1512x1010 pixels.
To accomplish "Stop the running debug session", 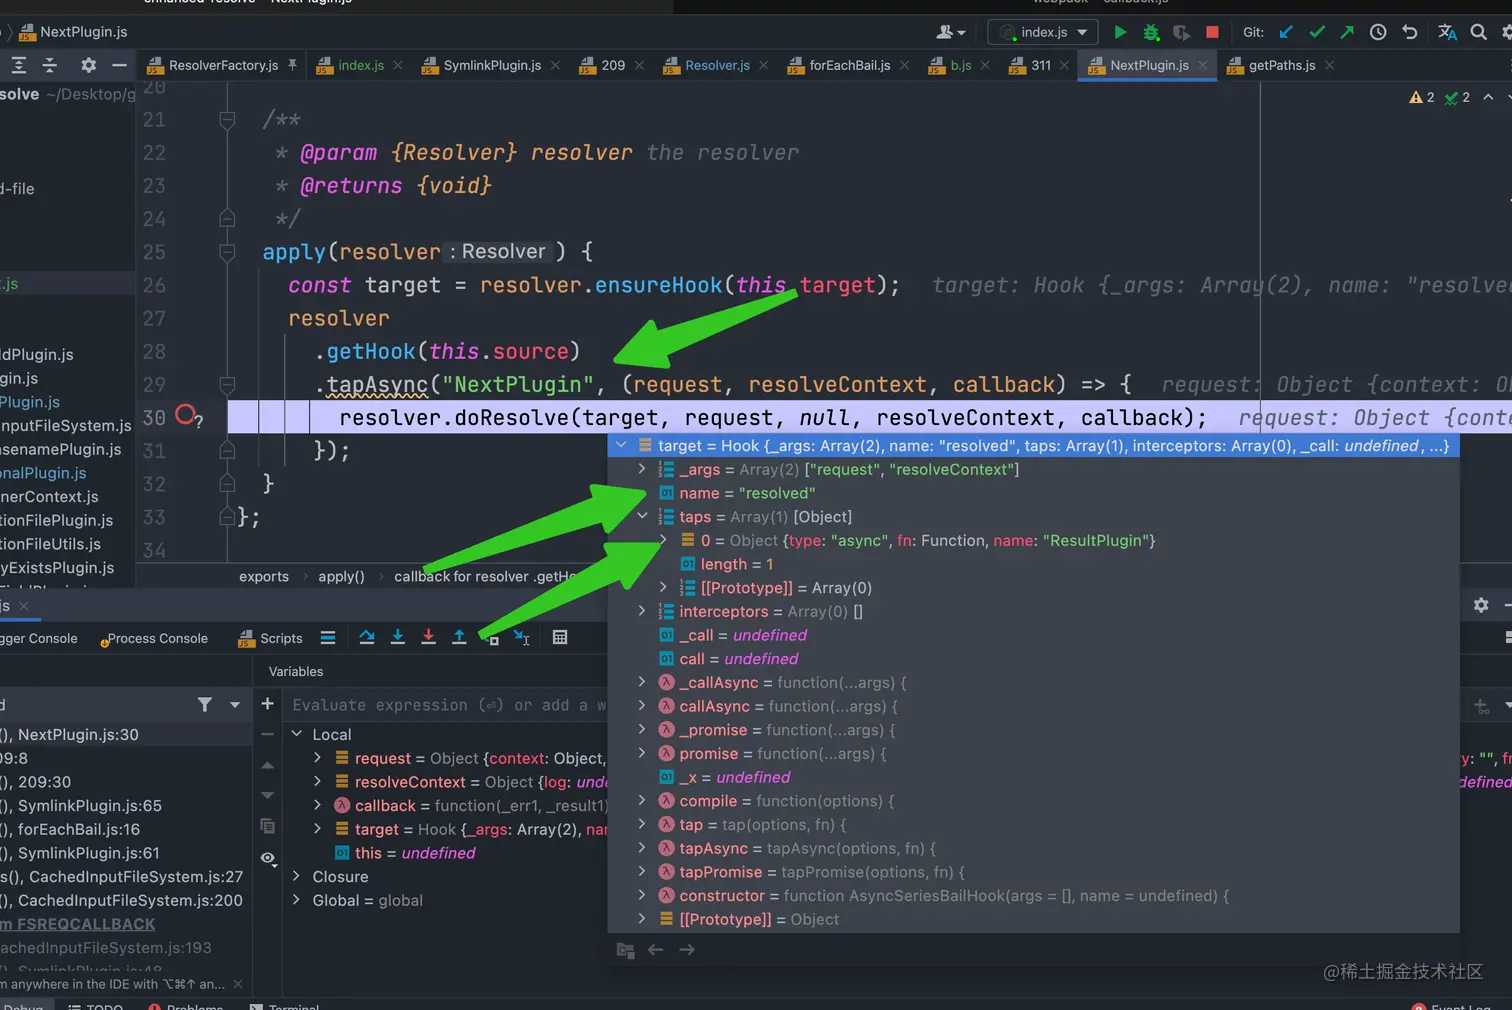I will (1212, 32).
